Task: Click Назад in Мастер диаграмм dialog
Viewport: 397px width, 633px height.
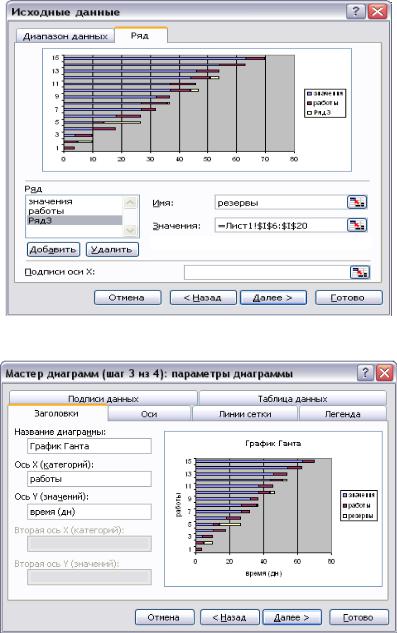Action: click(x=229, y=617)
